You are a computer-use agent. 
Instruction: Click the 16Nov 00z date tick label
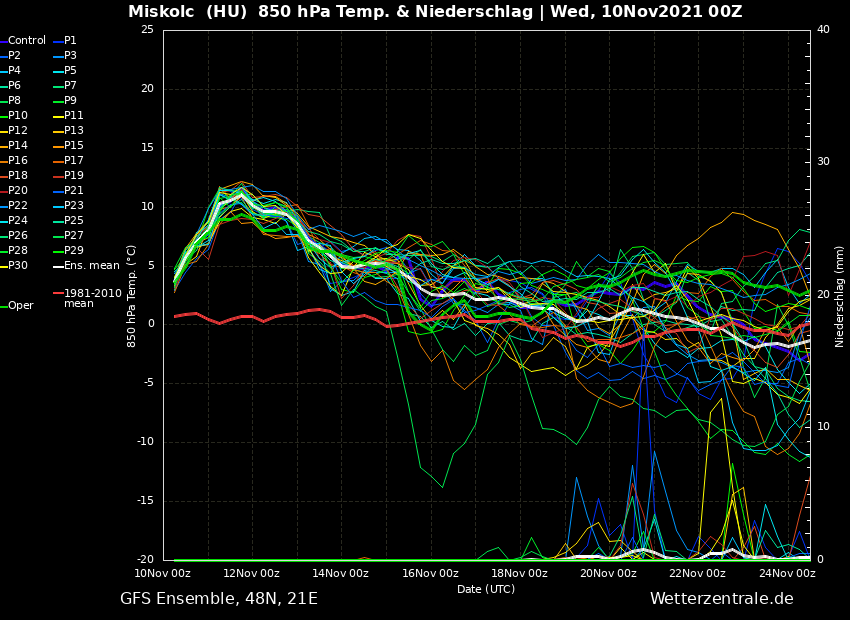click(x=430, y=573)
